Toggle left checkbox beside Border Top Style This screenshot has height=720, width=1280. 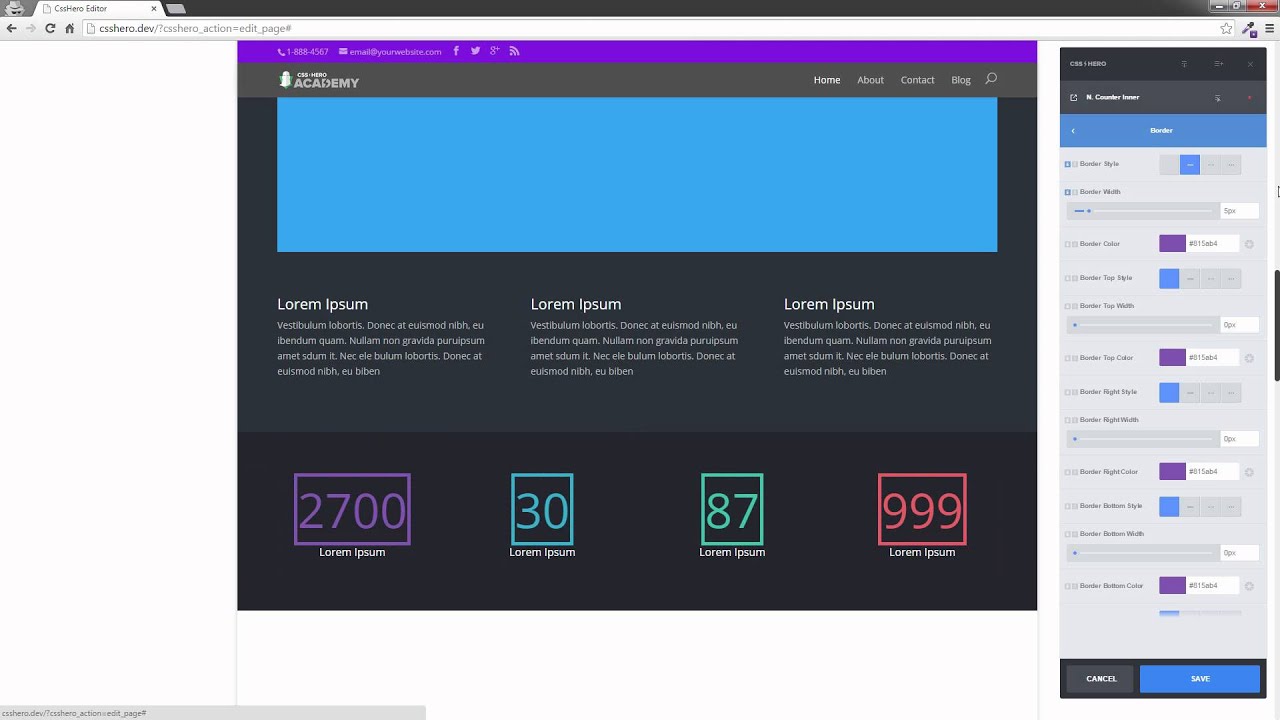pos(1067,278)
